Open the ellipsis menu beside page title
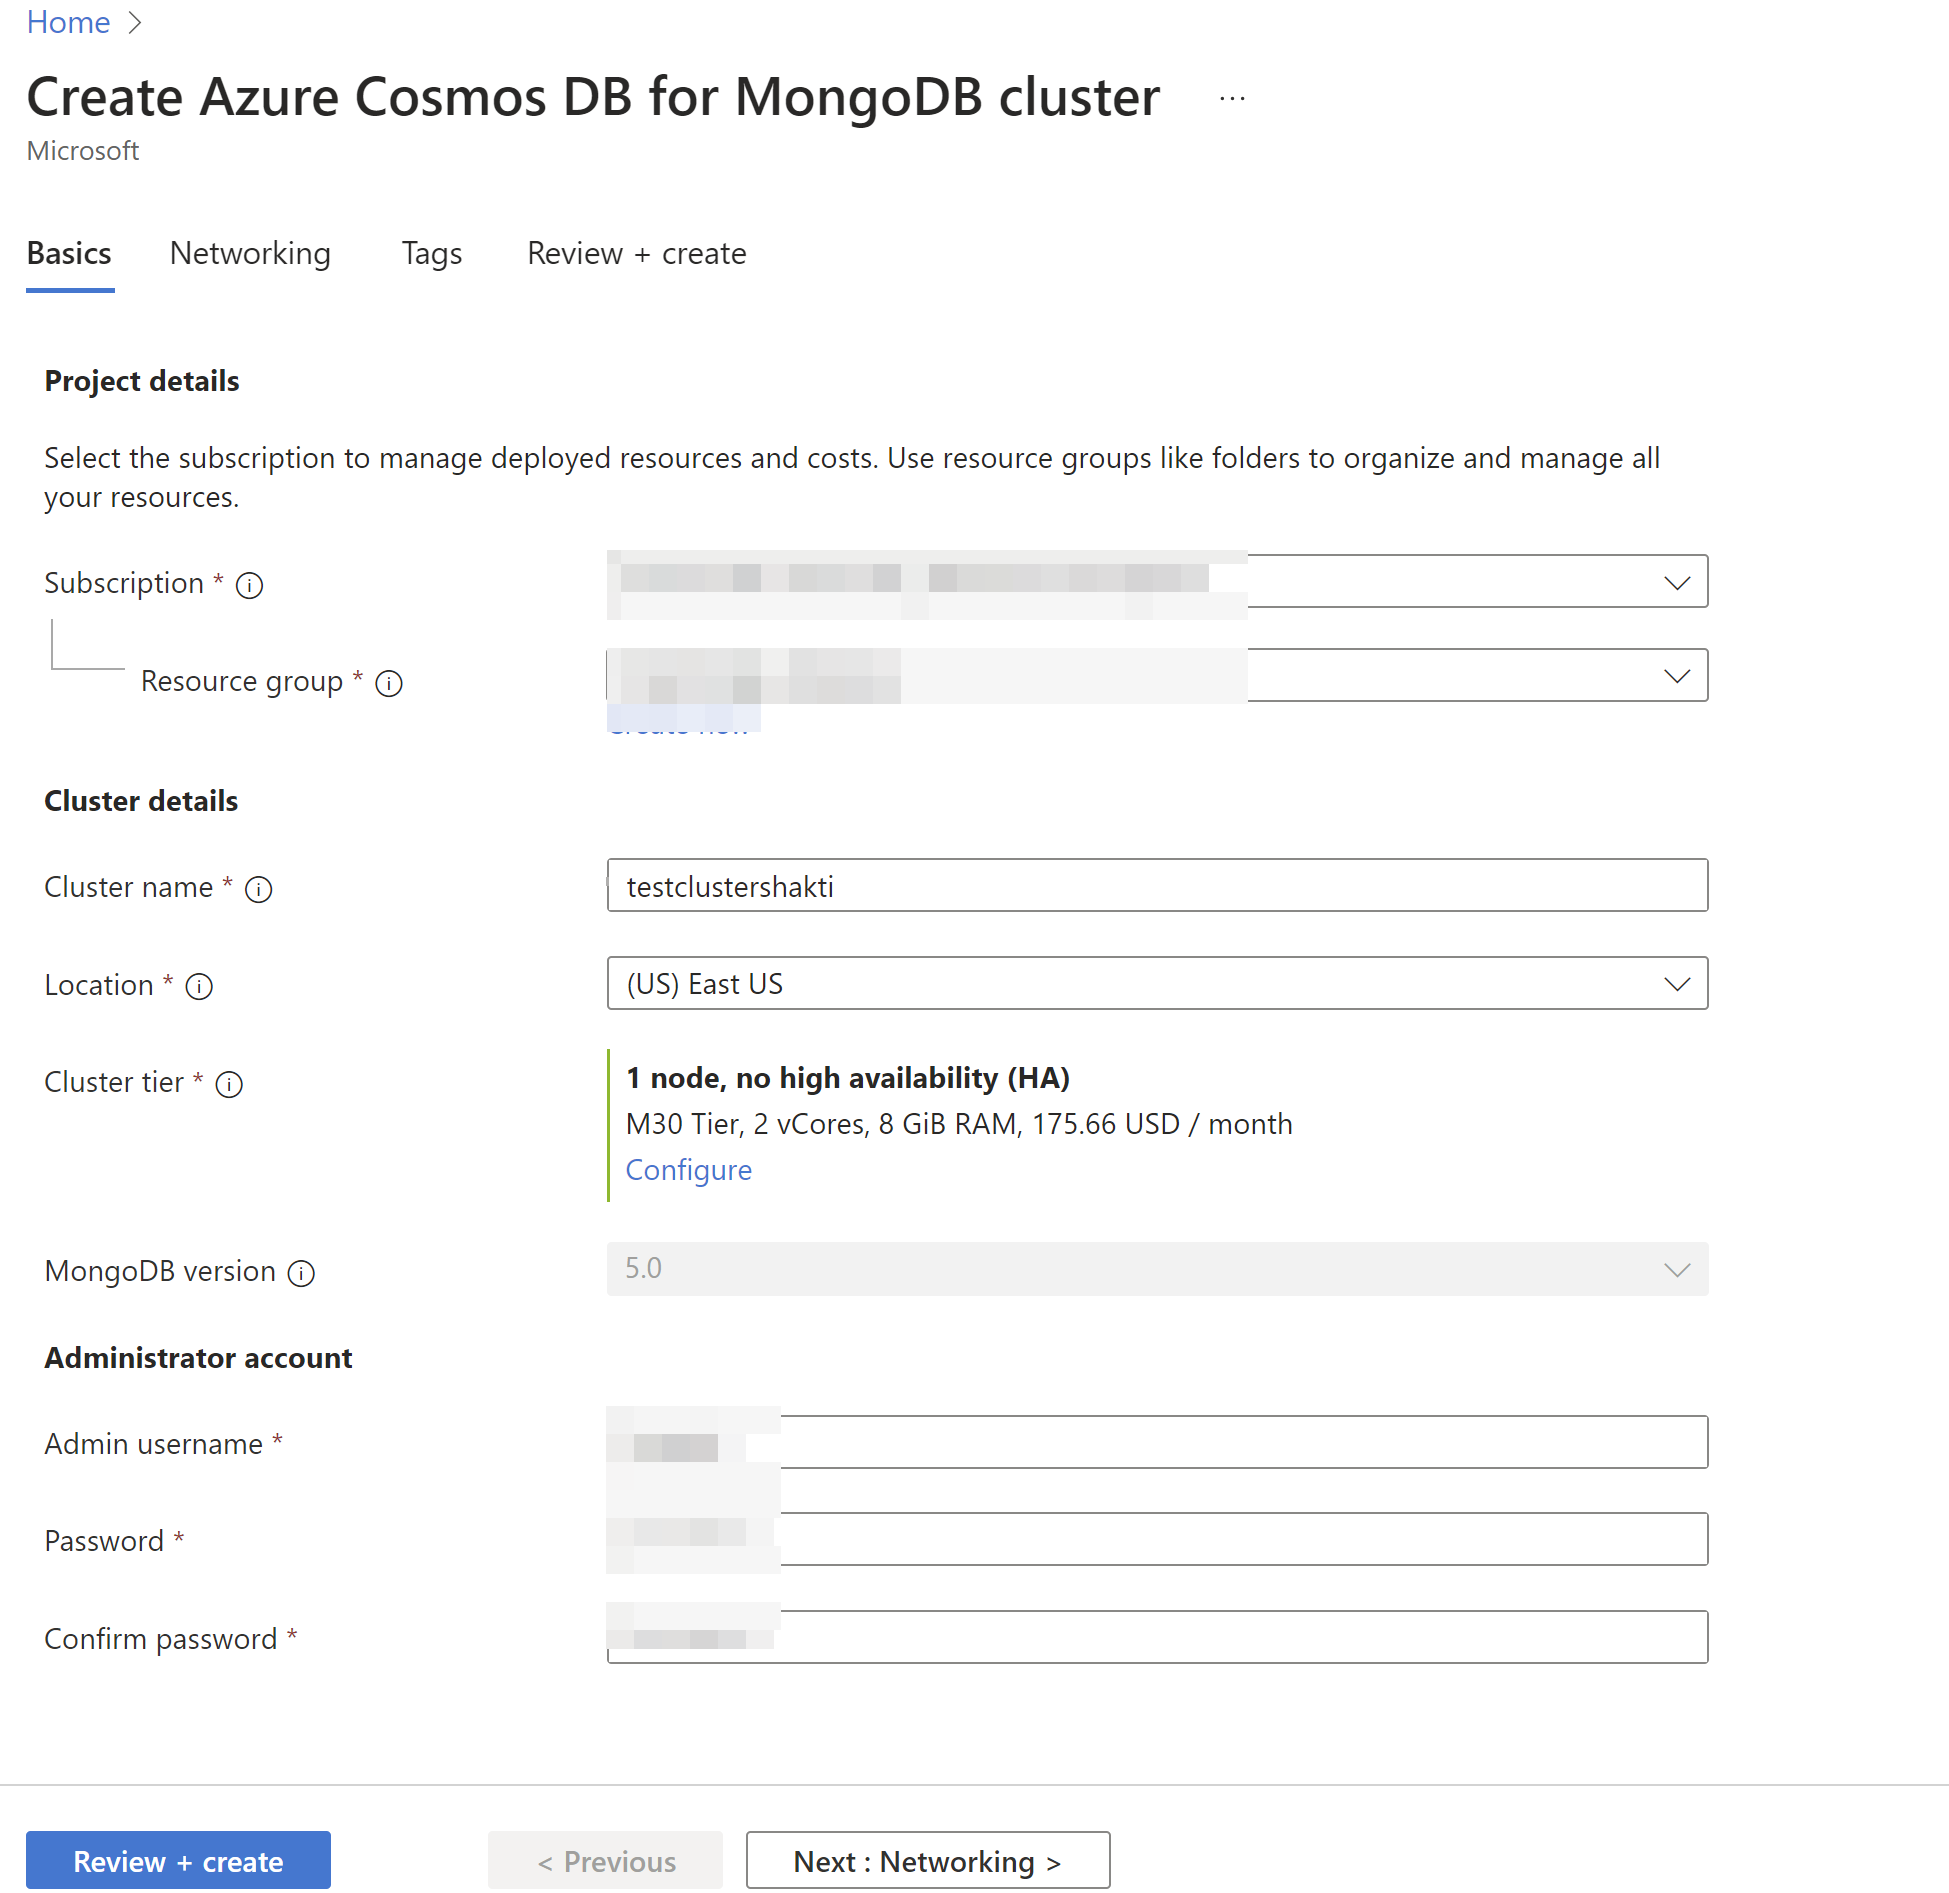 [x=1232, y=98]
